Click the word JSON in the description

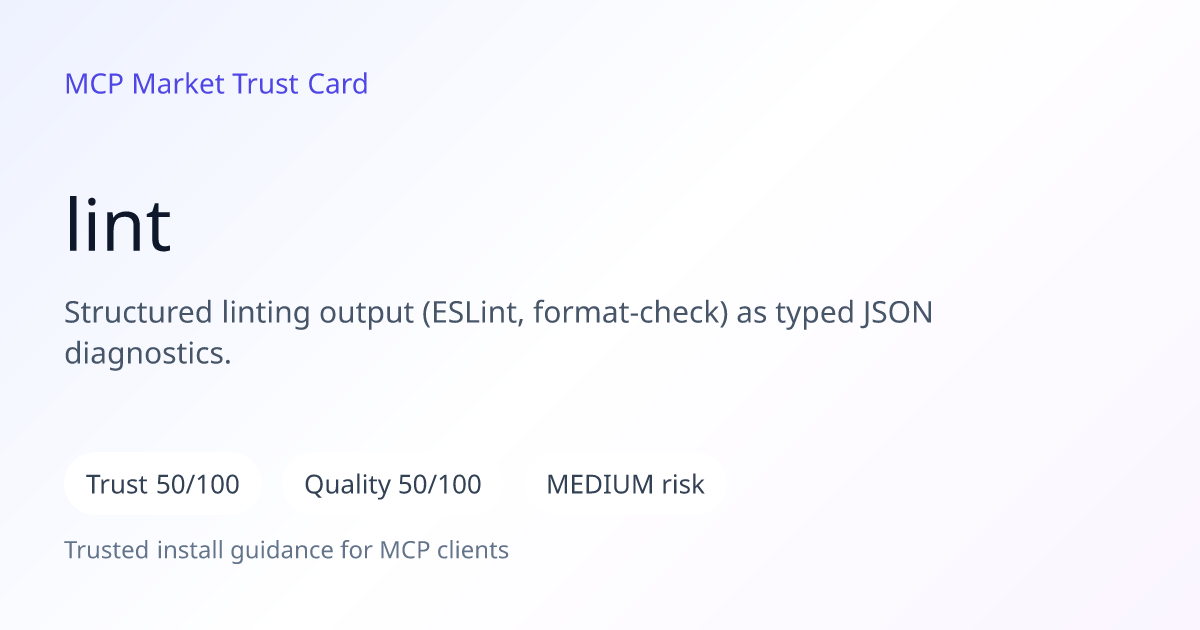tap(896, 314)
